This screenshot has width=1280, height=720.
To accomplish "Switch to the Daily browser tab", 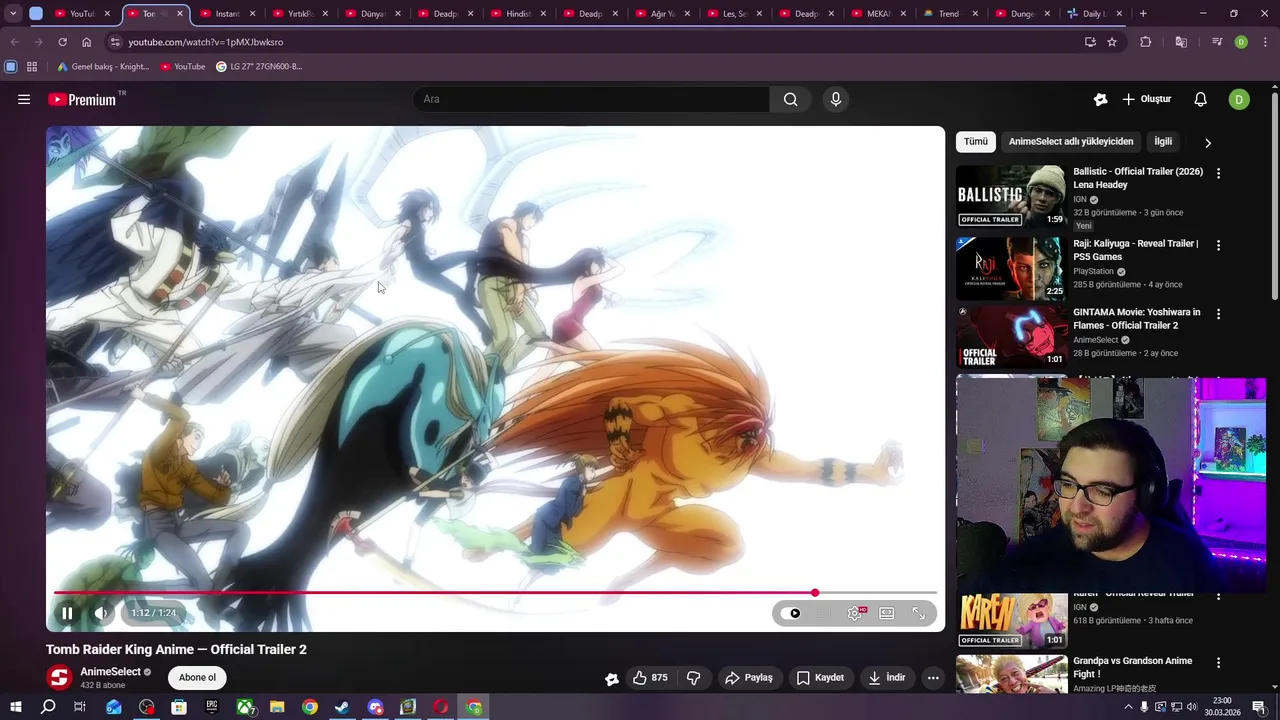I will 1094,14.
